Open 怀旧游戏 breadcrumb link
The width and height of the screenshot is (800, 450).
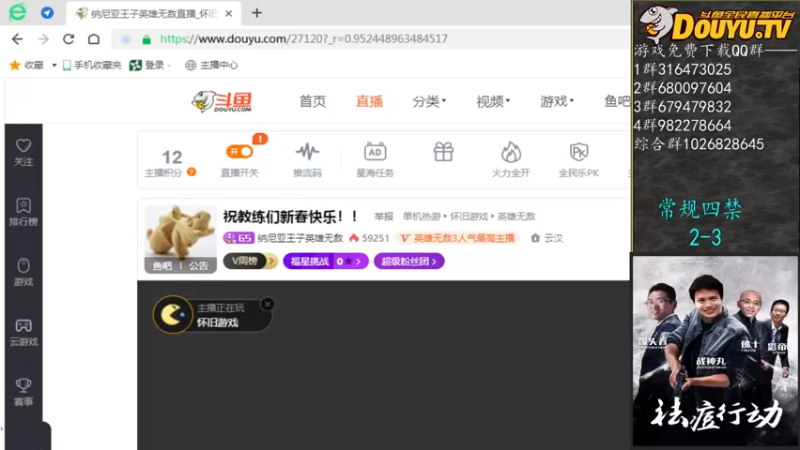[469, 216]
